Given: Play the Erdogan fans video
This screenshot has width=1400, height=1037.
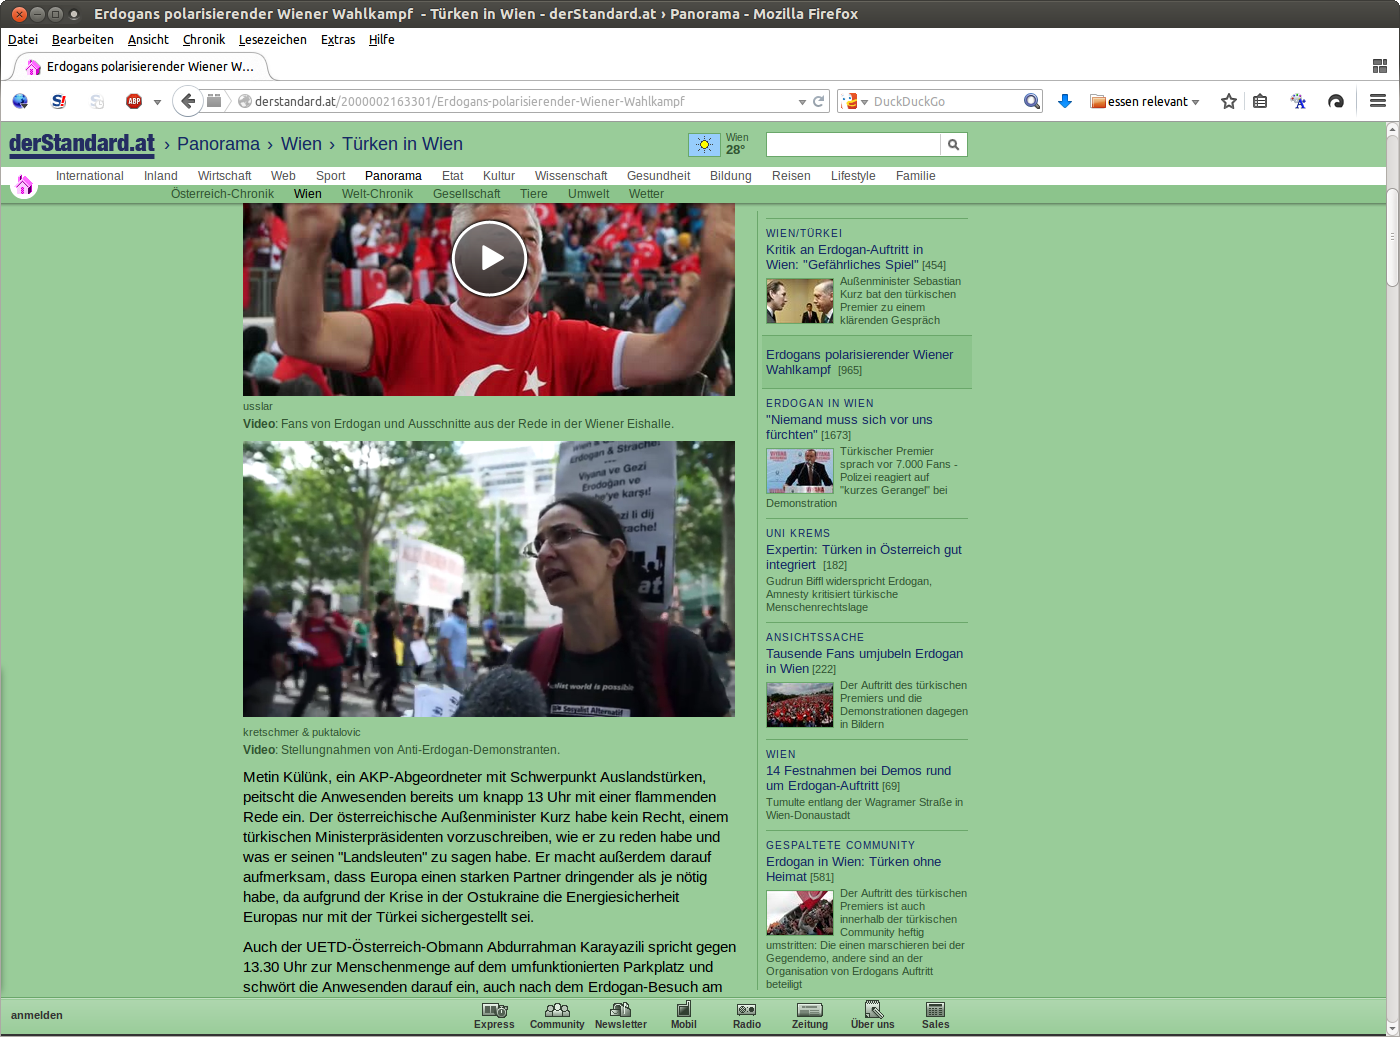Looking at the screenshot, I should click(489, 258).
